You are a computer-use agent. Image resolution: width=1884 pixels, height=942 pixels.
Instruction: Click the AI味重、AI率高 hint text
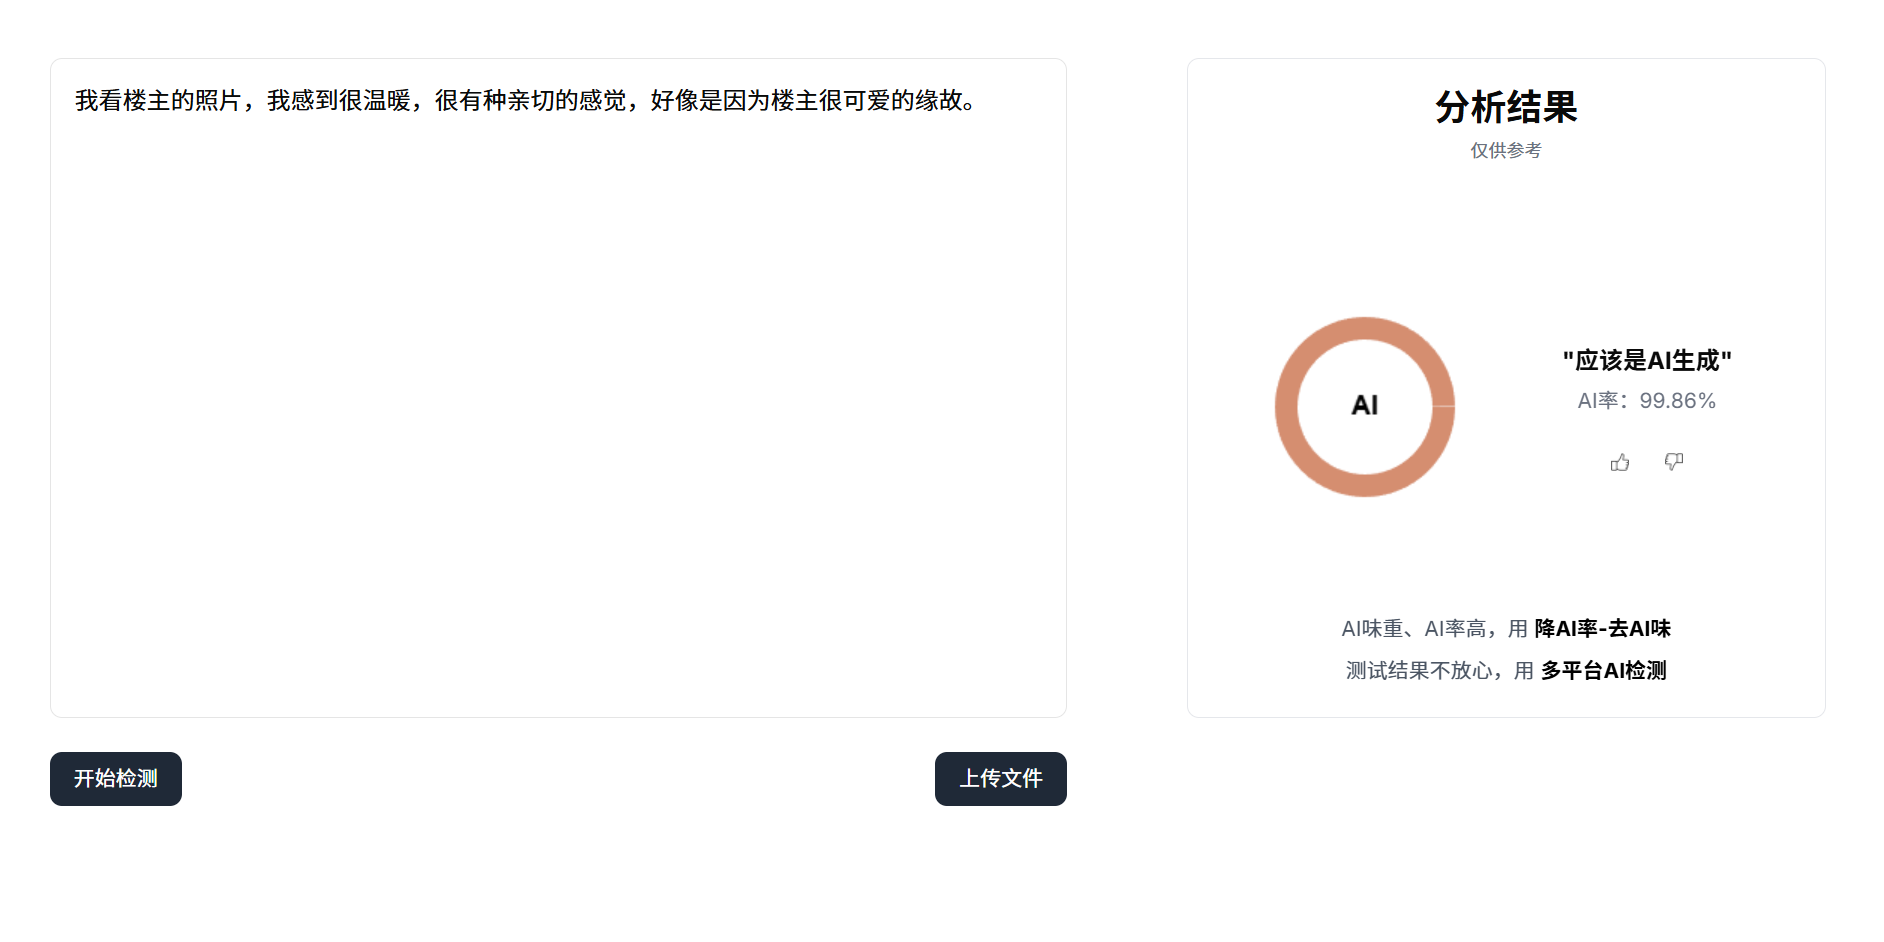[x=1414, y=629]
